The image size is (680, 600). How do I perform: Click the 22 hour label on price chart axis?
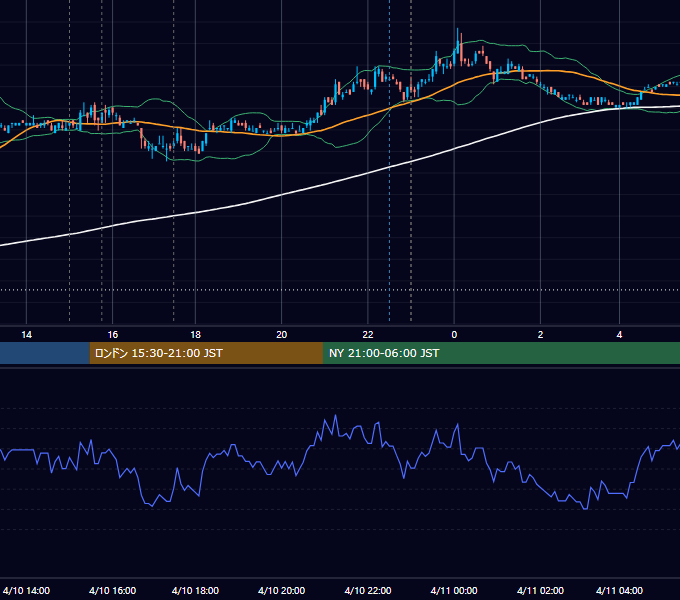368,335
